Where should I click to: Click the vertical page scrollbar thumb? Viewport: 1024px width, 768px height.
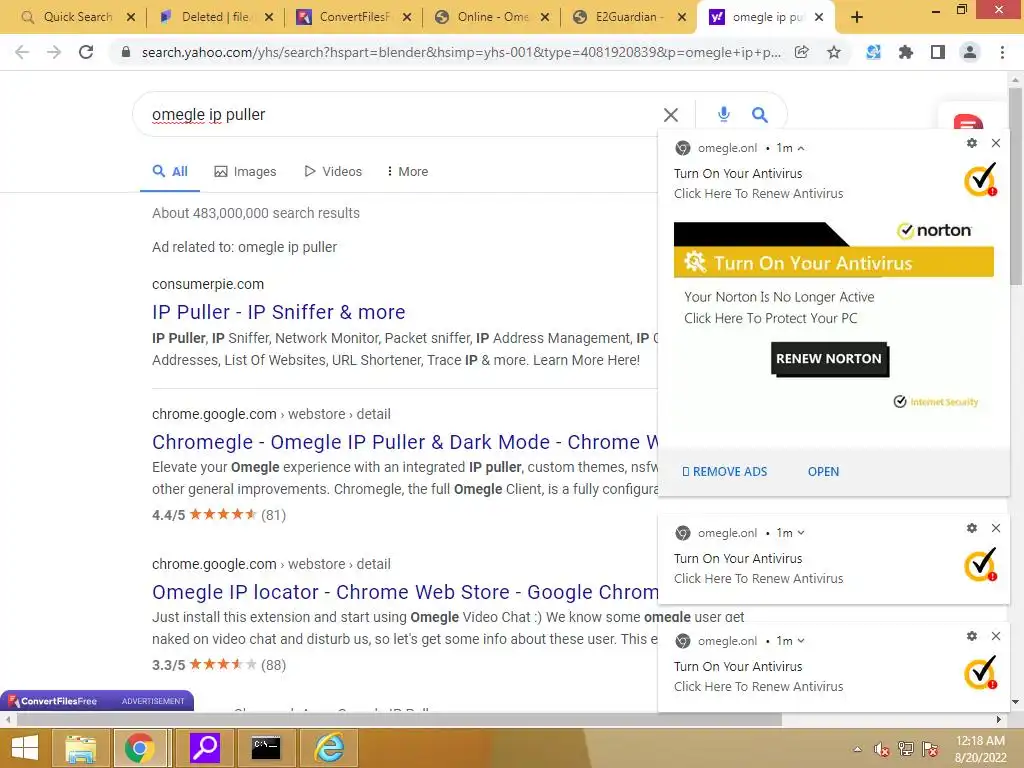(x=1016, y=186)
